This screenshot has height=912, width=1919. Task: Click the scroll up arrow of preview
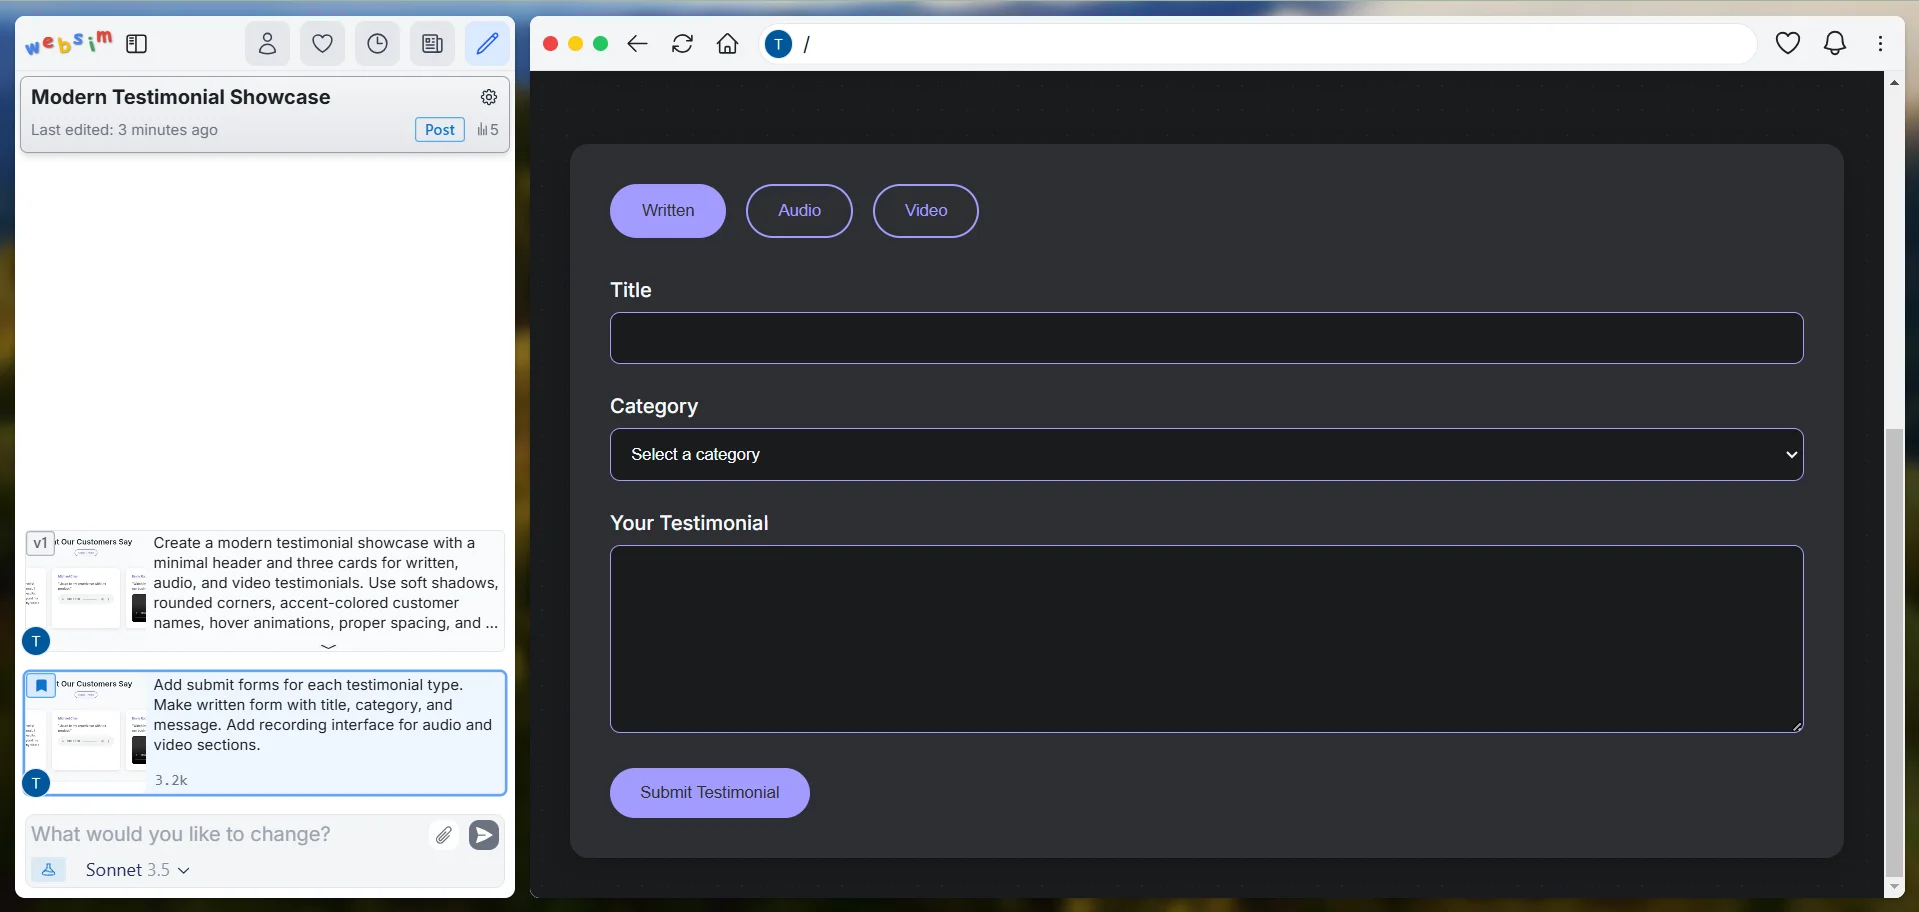(x=1894, y=83)
